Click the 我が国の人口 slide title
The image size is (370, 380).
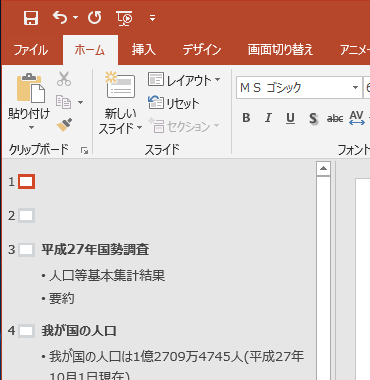click(79, 331)
